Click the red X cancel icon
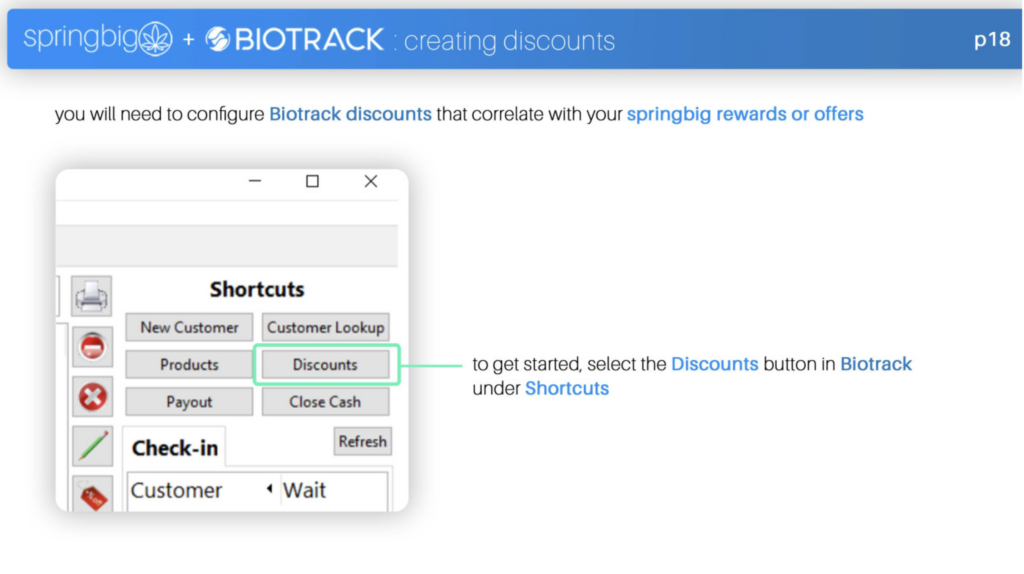1024x574 pixels. tap(92, 396)
